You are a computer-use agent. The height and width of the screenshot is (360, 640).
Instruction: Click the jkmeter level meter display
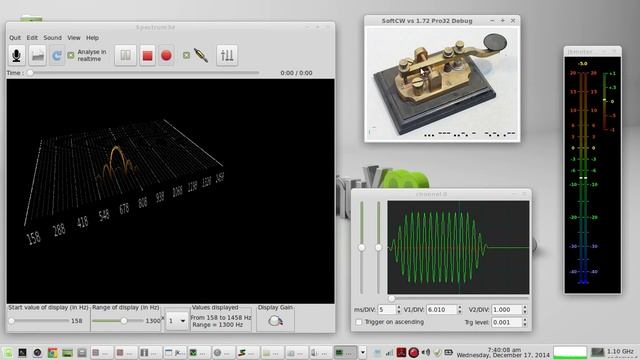pos(593,175)
